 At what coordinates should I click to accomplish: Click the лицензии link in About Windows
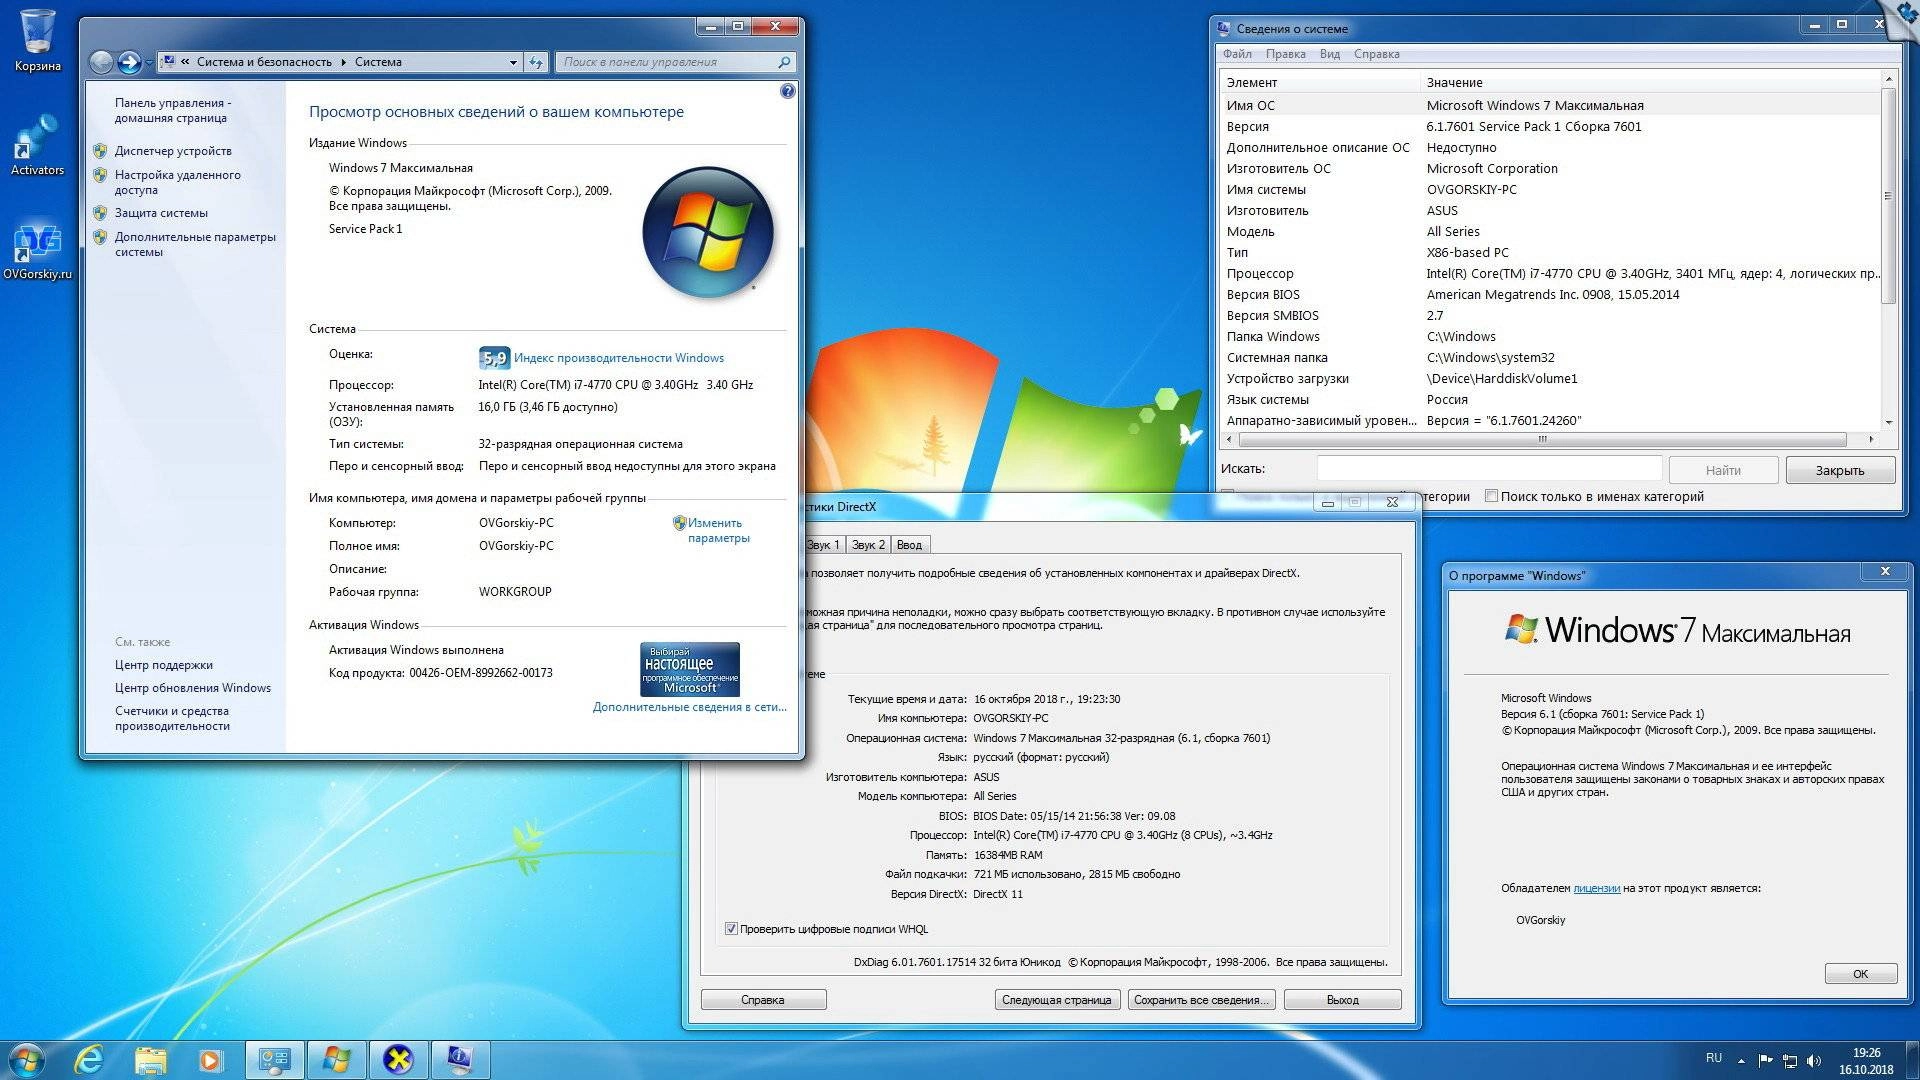tap(1597, 888)
